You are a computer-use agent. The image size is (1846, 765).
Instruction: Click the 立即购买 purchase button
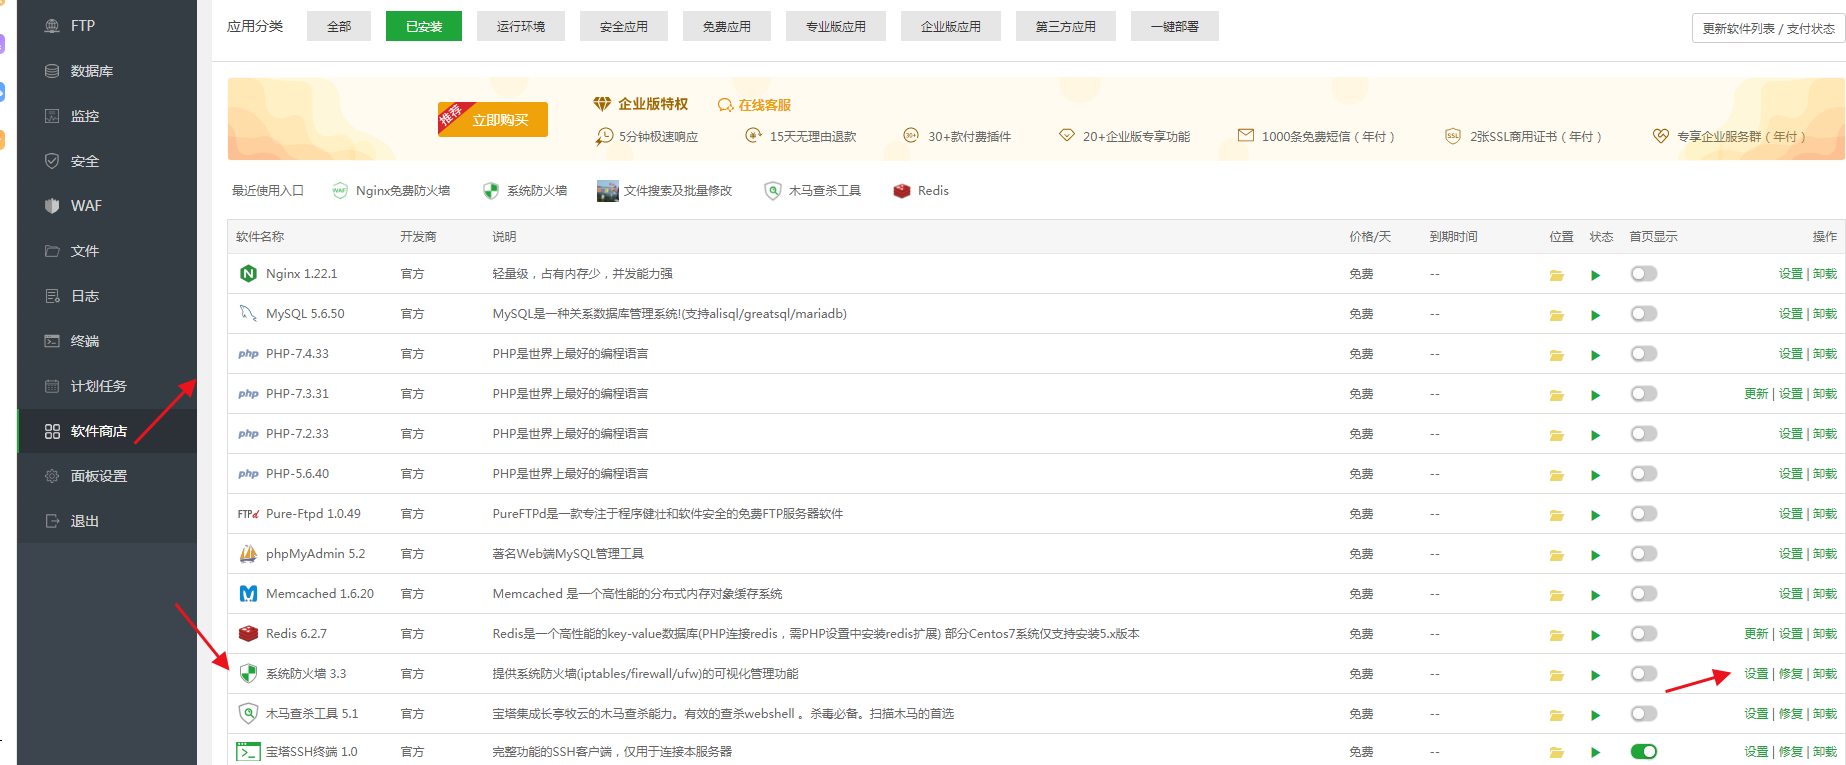pyautogui.click(x=493, y=119)
